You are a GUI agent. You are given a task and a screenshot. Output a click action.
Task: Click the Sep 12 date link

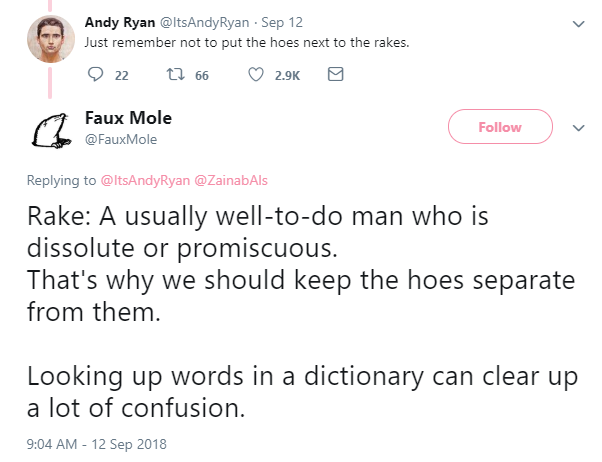click(x=275, y=21)
